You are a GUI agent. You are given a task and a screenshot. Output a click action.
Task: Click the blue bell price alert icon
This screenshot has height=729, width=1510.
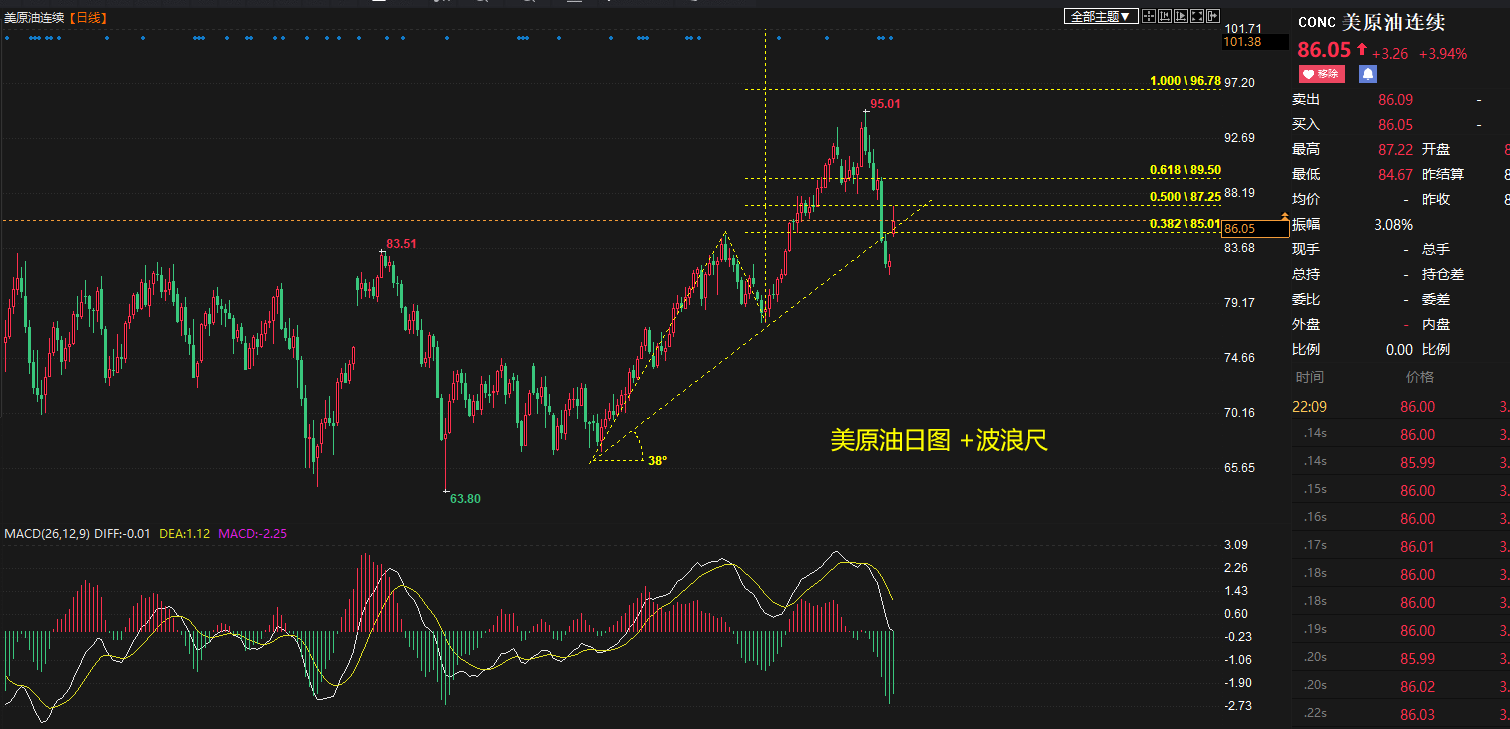1368,74
